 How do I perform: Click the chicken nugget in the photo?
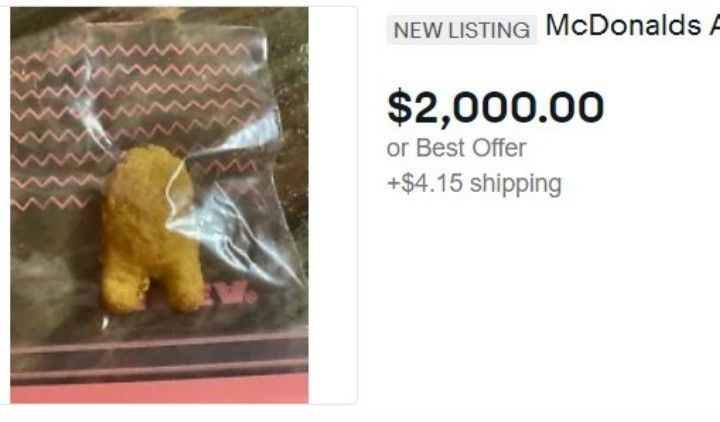[149, 230]
